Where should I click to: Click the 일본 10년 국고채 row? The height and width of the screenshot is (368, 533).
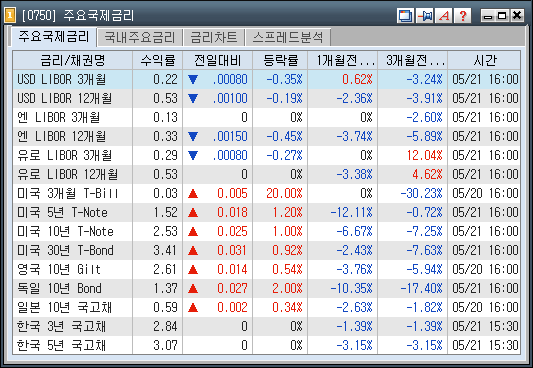point(266,308)
